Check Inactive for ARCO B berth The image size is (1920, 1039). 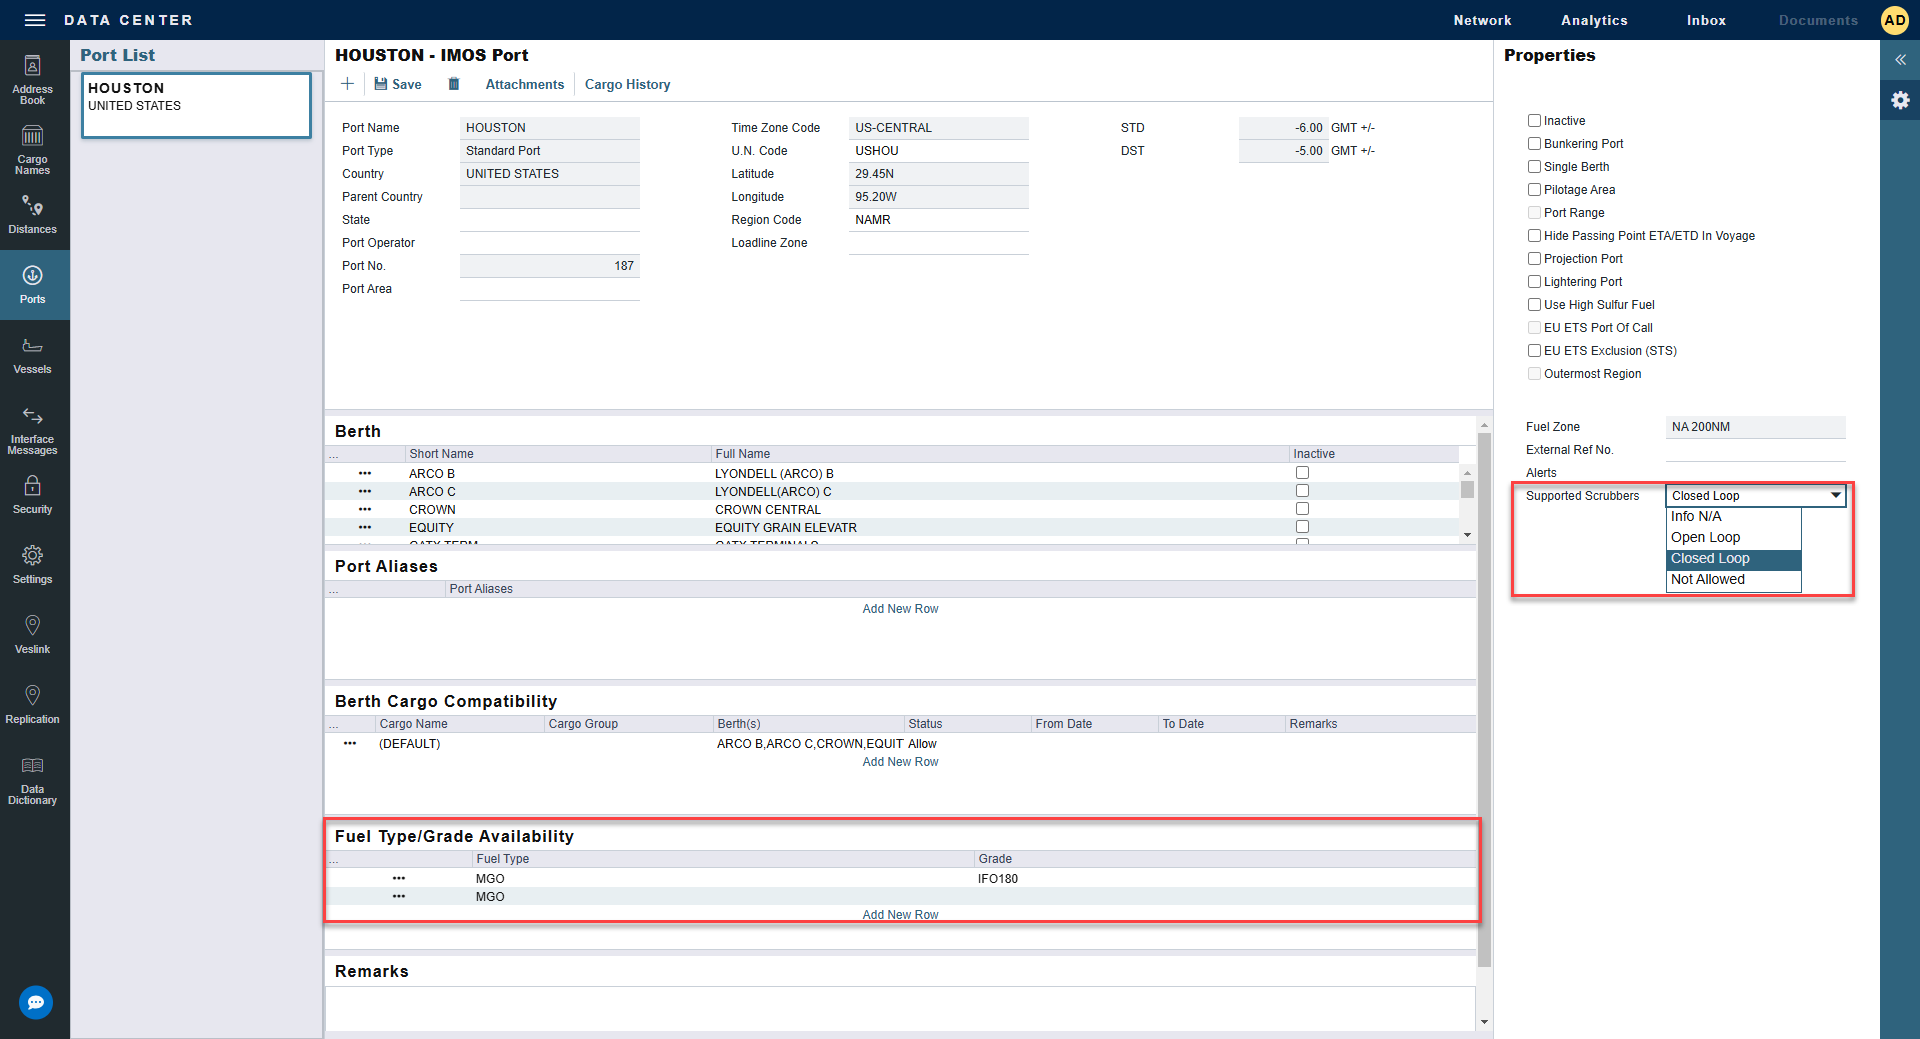point(1302,473)
